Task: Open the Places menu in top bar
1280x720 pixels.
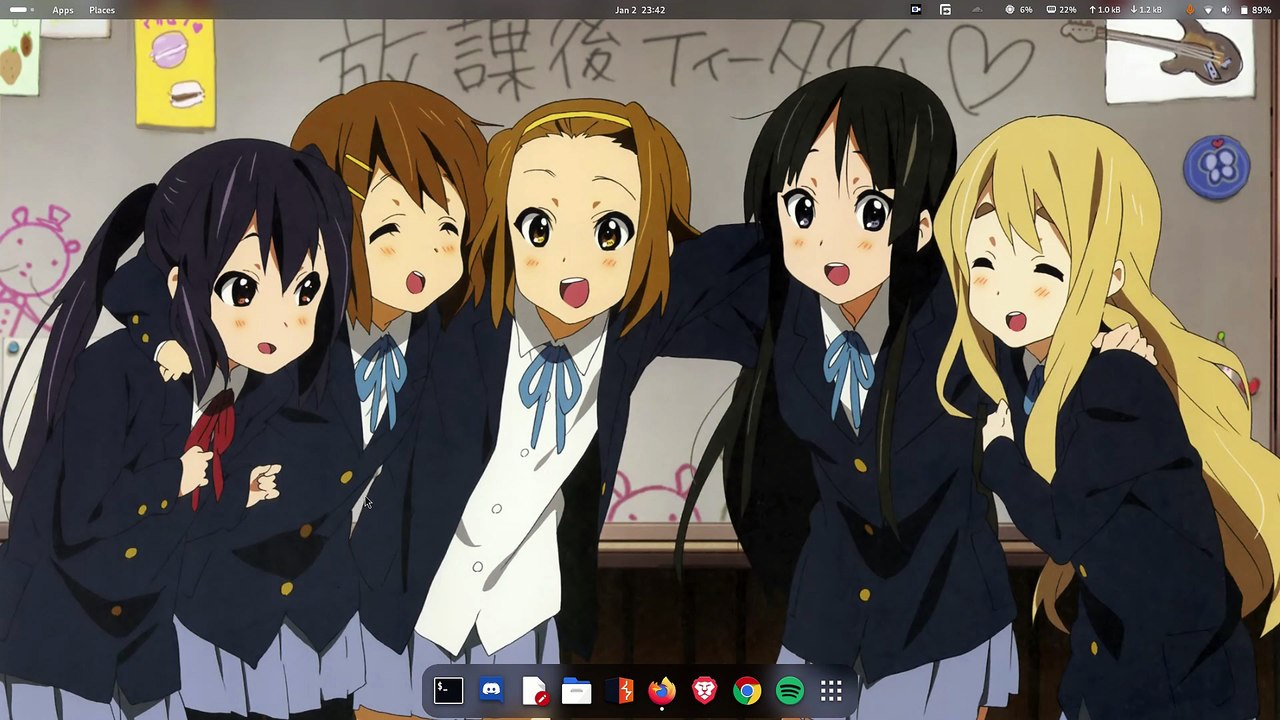Action: coord(102,10)
